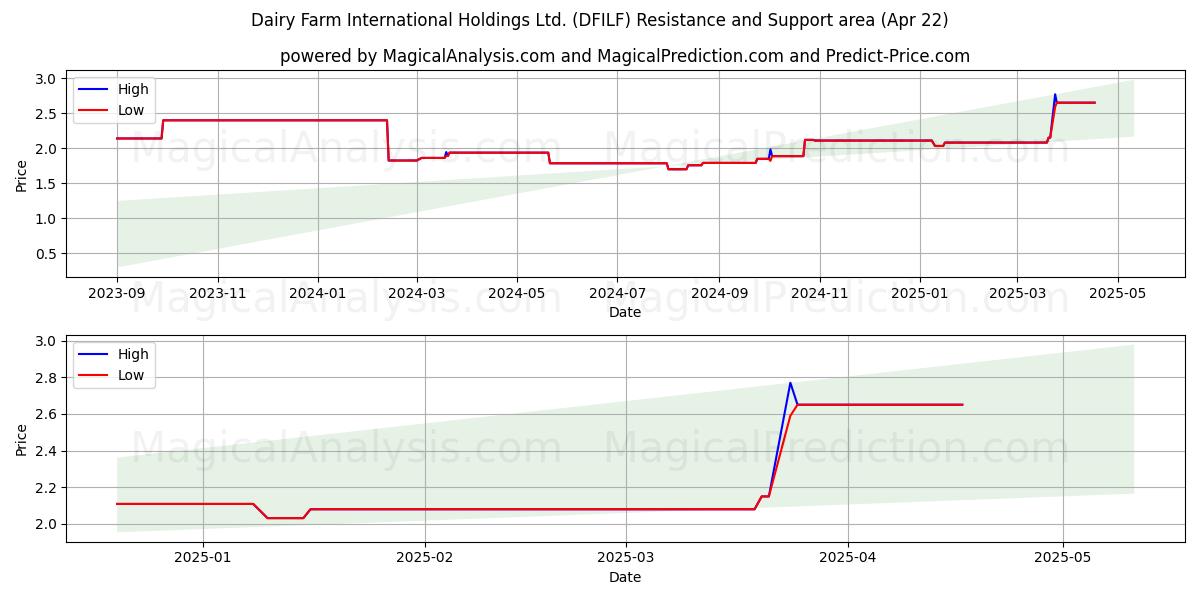Click the '2.4' y-axis label in bottom chart
The width and height of the screenshot is (1200, 600).
(x=45, y=451)
